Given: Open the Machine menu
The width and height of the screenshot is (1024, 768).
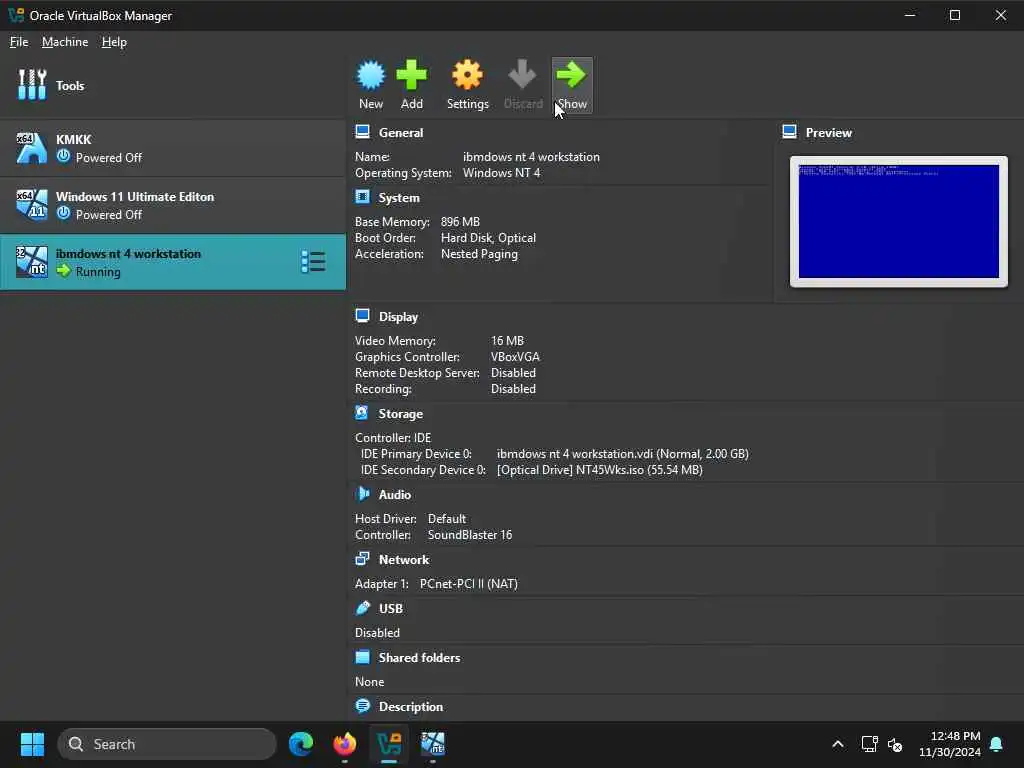Looking at the screenshot, I should pos(65,42).
